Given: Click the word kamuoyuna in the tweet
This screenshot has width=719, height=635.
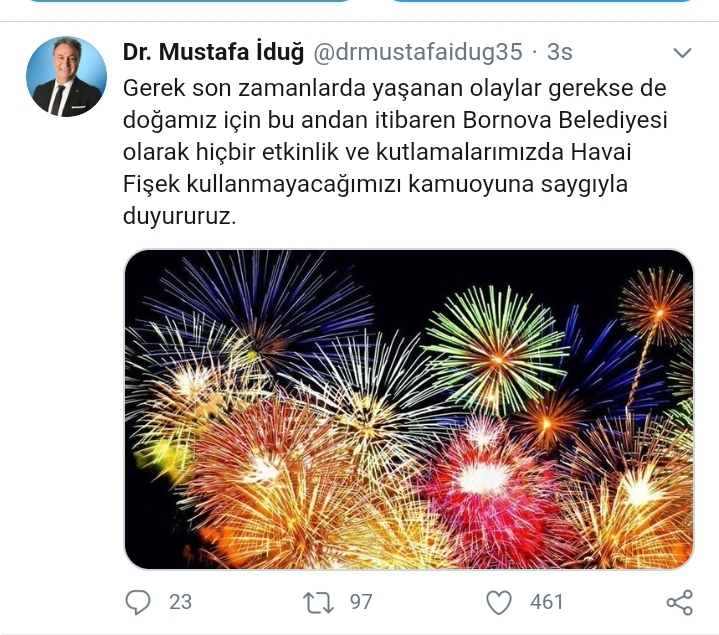Looking at the screenshot, I should coord(471,184).
